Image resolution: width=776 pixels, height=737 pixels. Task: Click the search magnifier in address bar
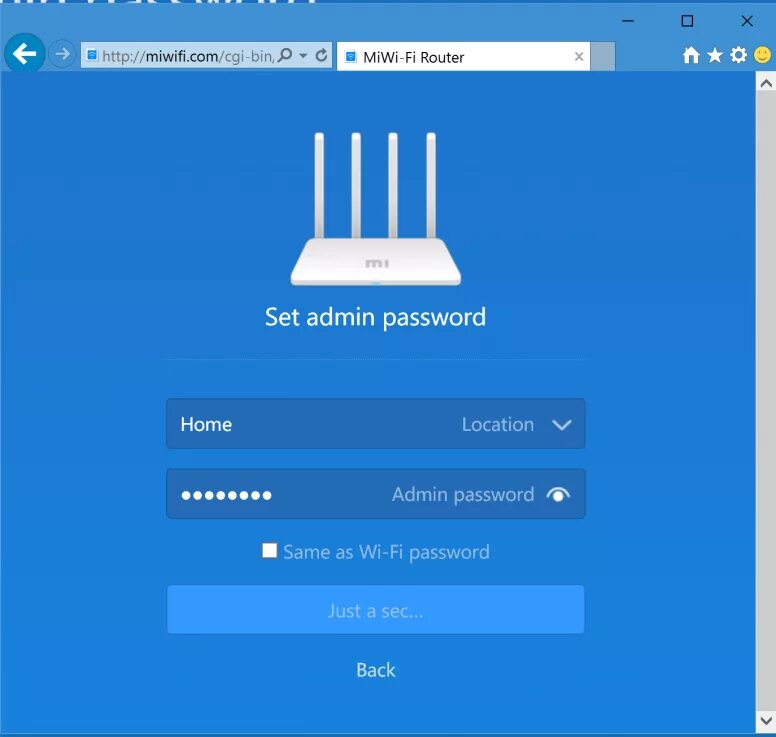click(285, 55)
